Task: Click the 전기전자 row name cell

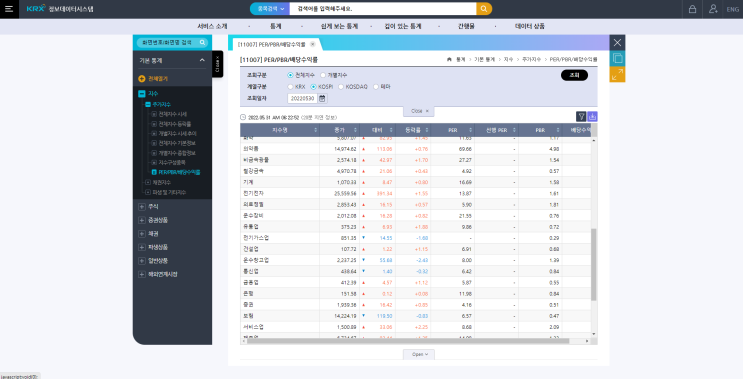Action: [280, 193]
